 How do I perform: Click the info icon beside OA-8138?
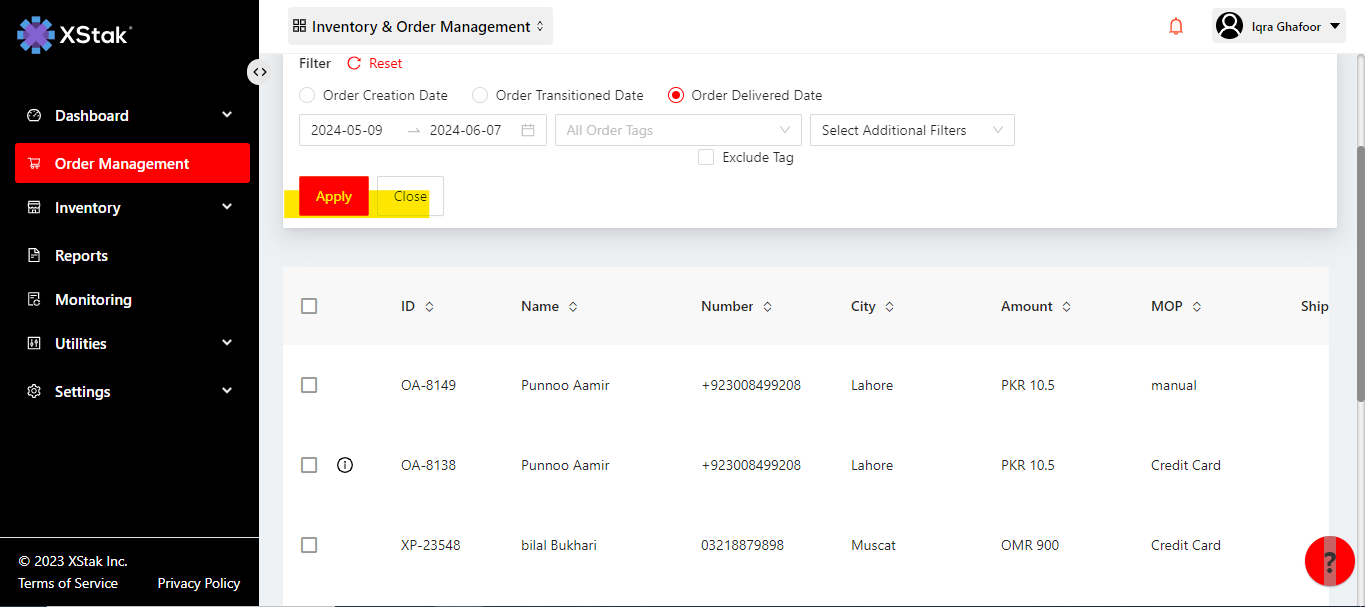[x=345, y=465]
